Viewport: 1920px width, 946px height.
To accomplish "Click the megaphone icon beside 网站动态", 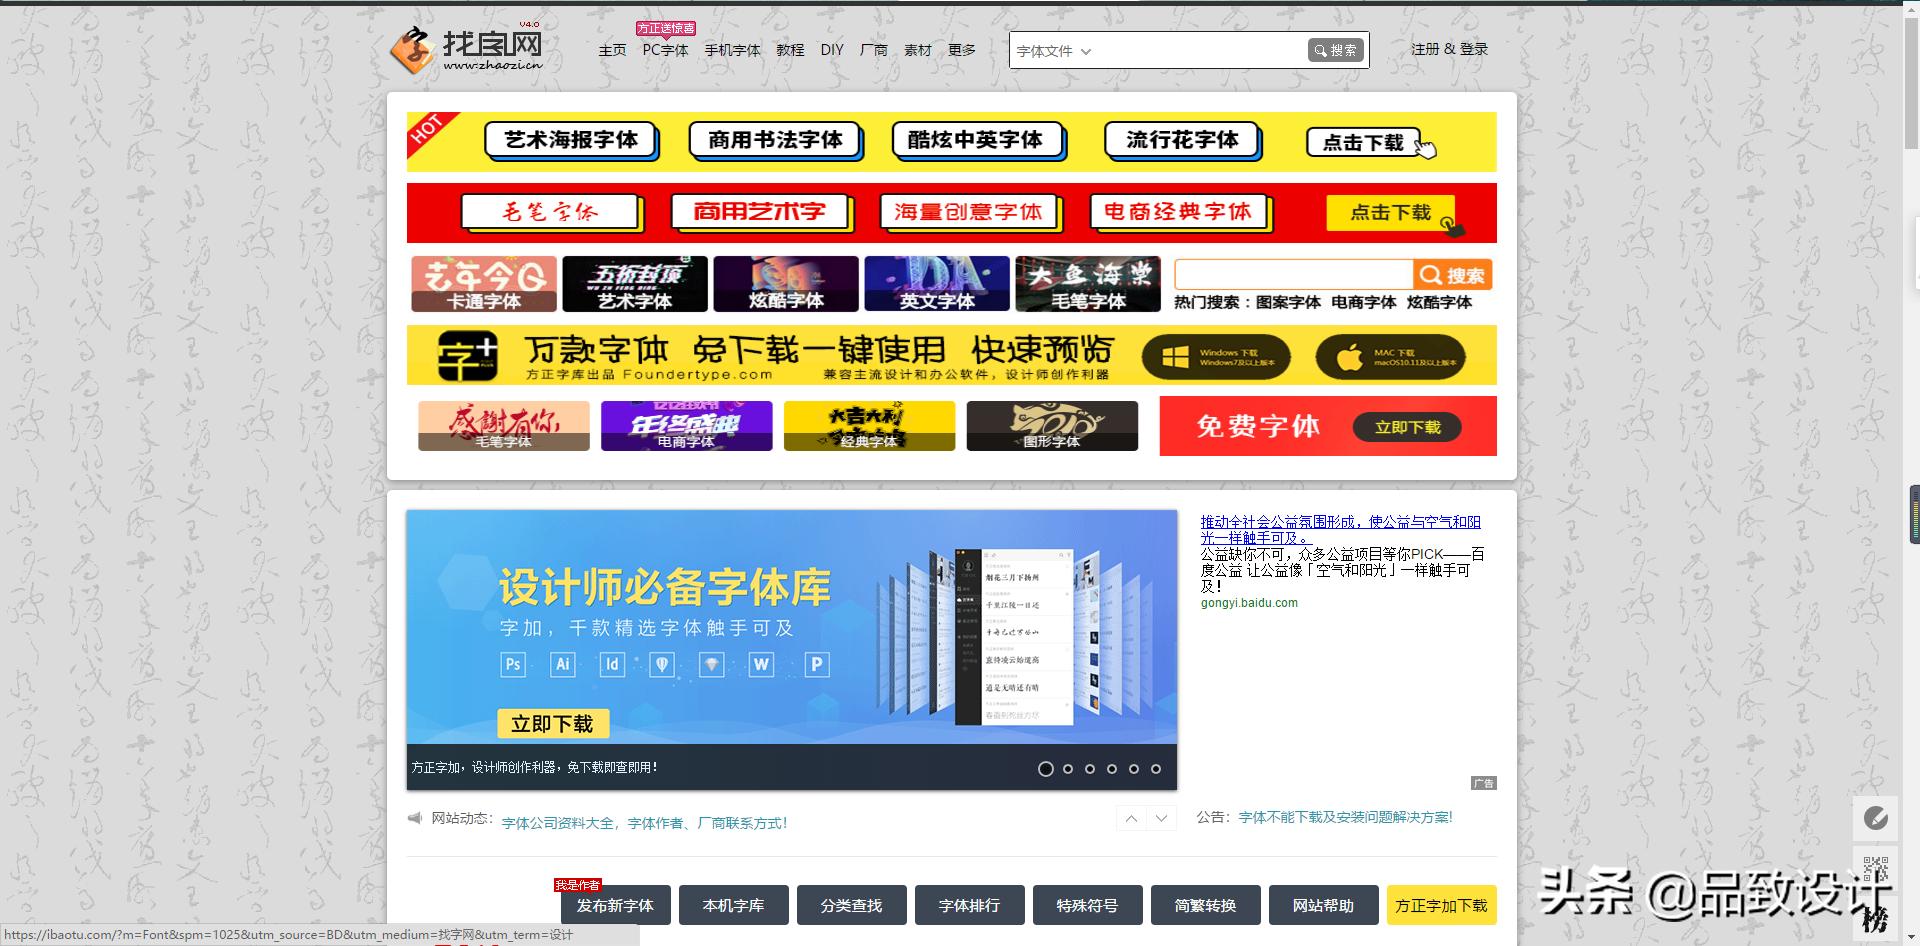I will tap(414, 817).
